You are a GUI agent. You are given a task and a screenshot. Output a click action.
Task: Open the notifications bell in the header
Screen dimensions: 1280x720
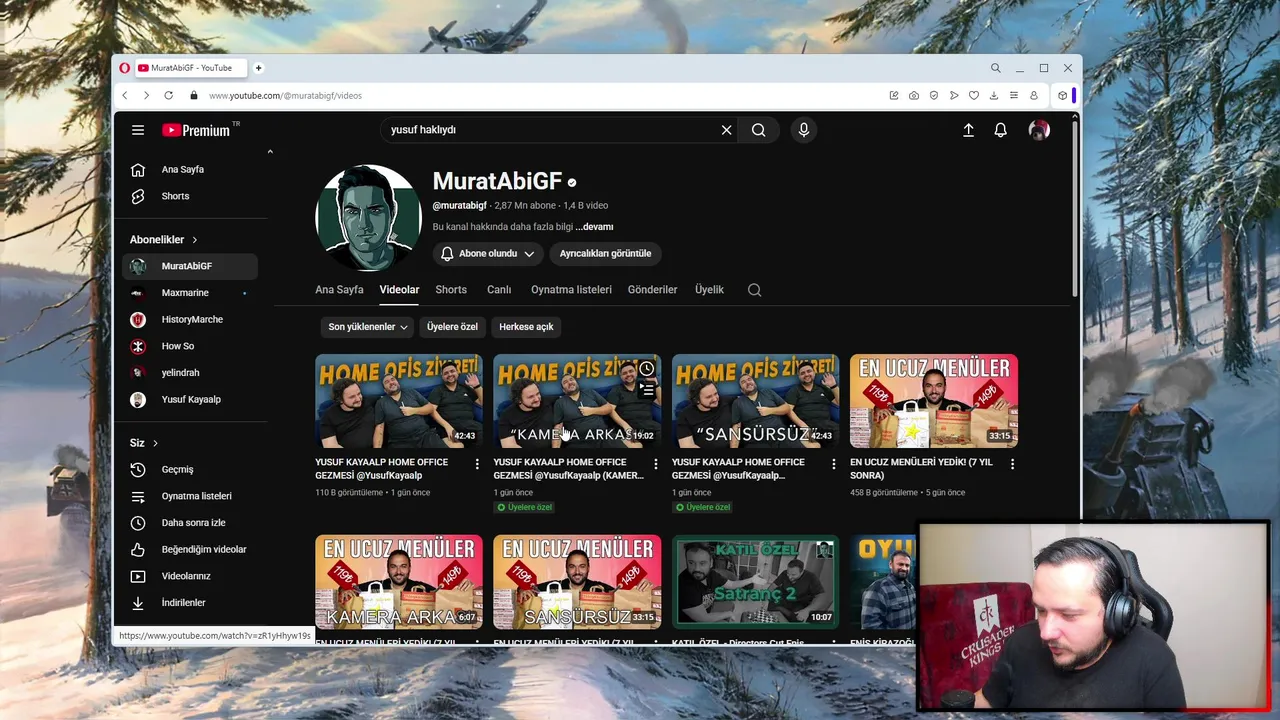point(1000,130)
